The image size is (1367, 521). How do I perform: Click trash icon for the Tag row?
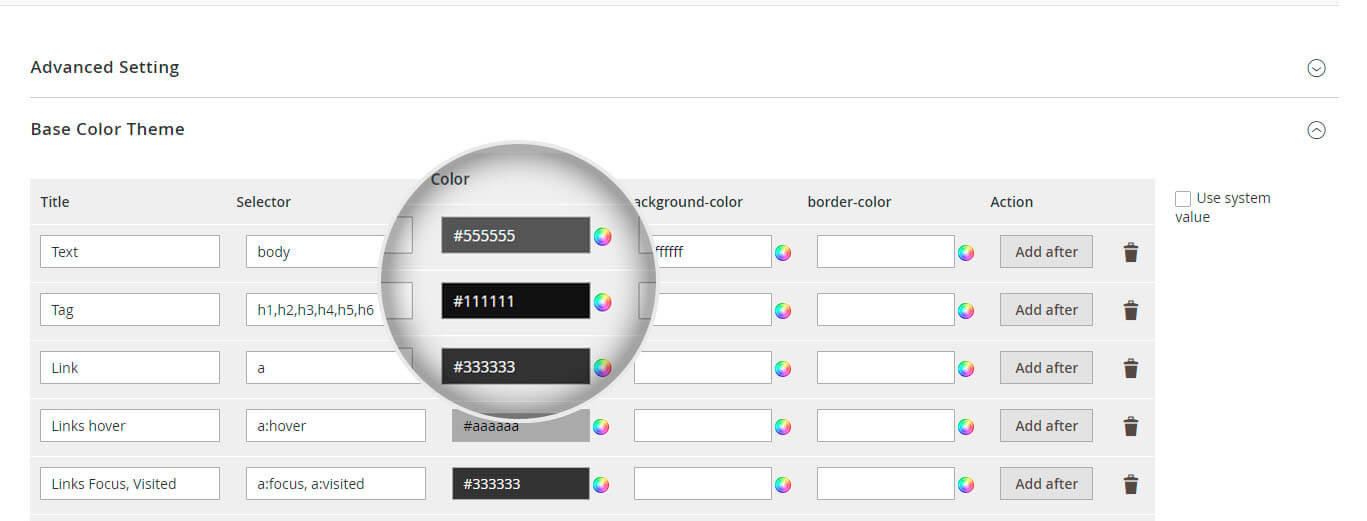[1131, 310]
